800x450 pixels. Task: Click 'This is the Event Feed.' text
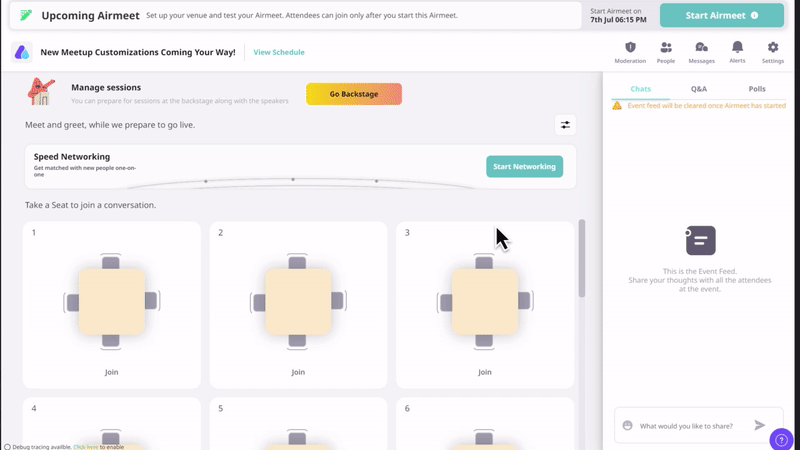click(699, 271)
